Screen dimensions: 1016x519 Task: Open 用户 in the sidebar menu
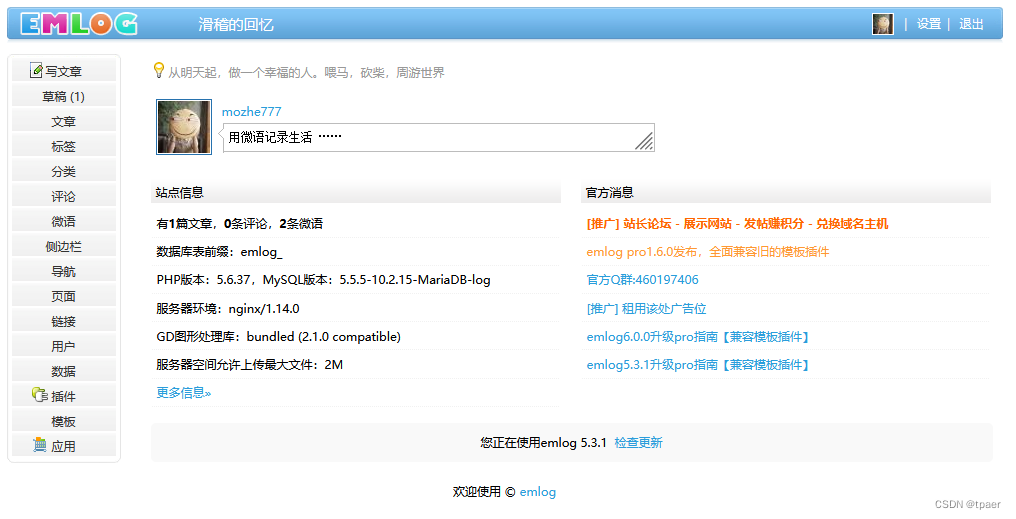(64, 347)
